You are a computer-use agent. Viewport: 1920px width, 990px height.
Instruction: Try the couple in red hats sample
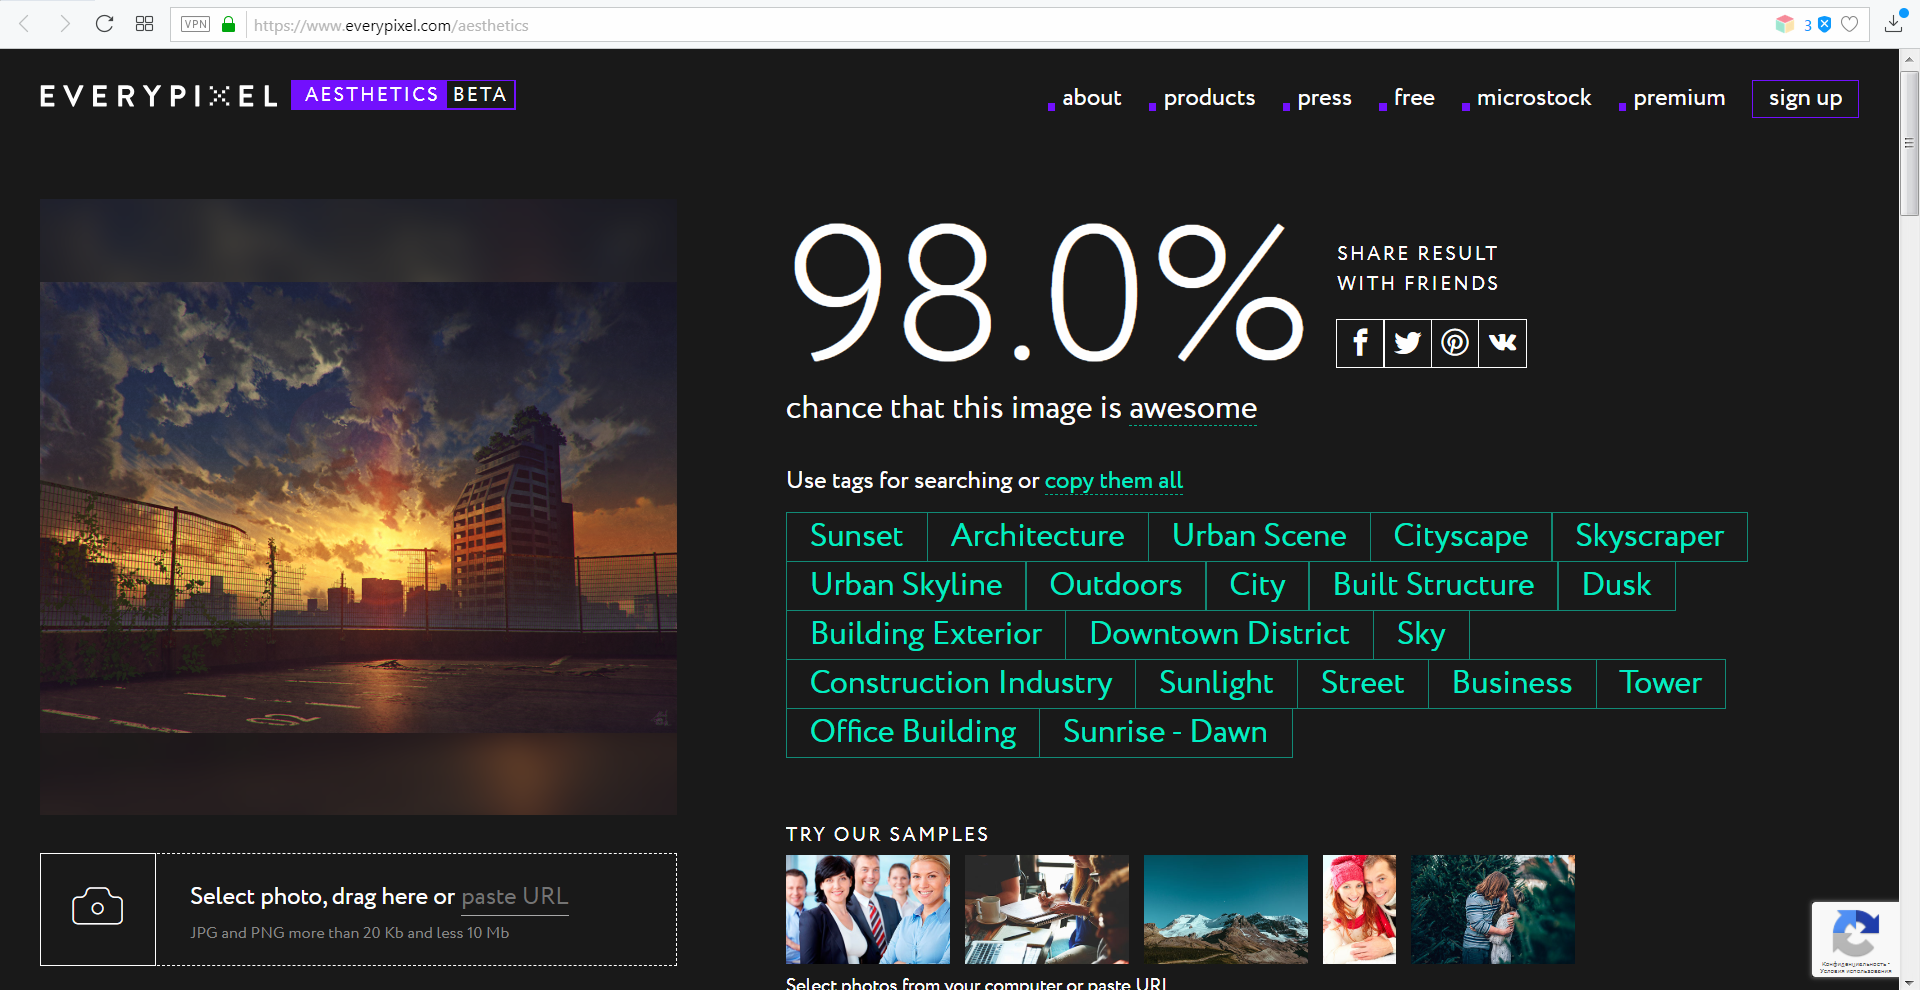1359,909
